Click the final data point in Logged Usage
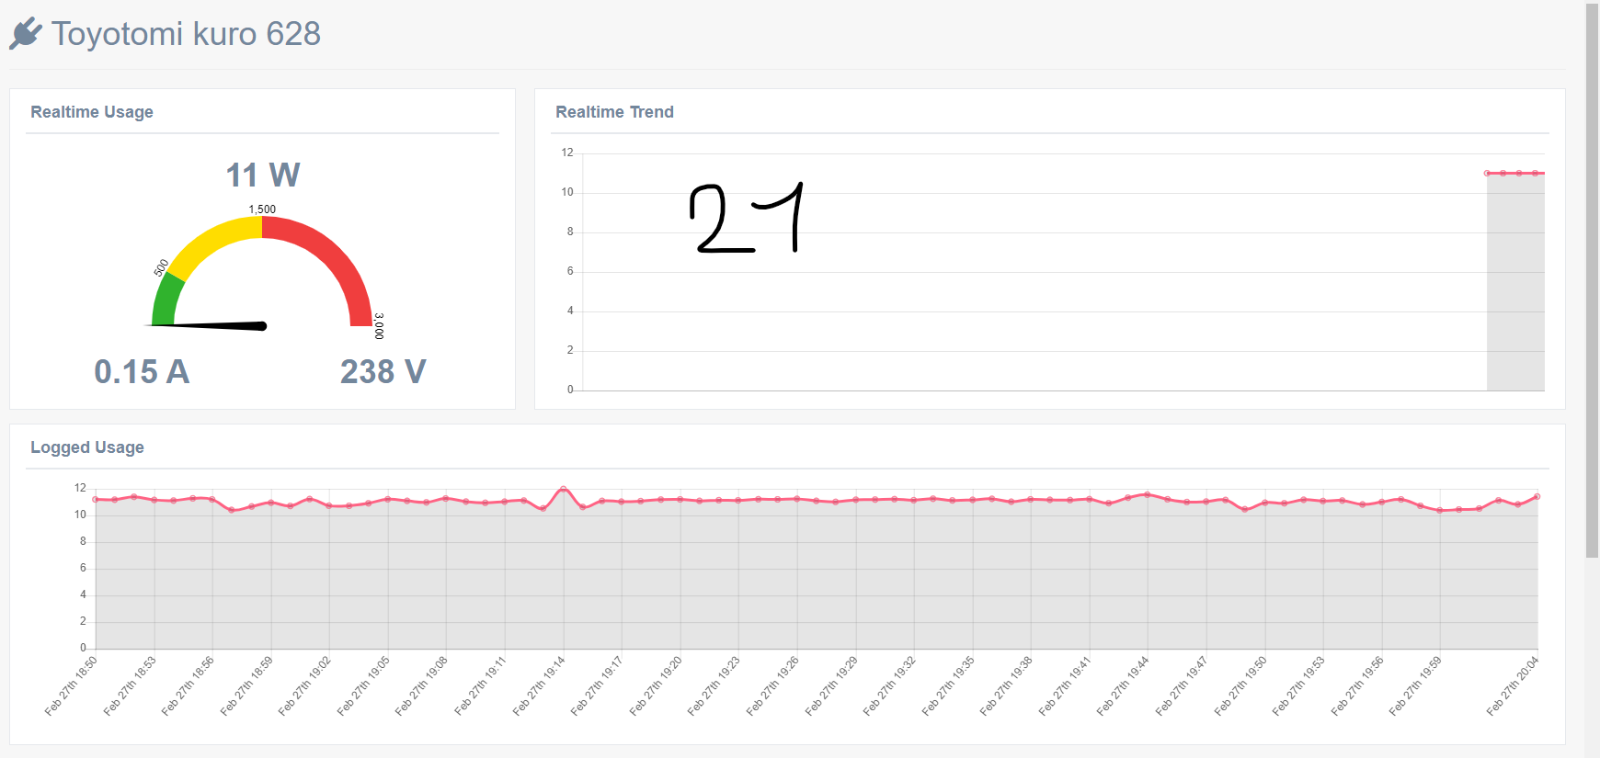The image size is (1600, 758). tap(1537, 496)
